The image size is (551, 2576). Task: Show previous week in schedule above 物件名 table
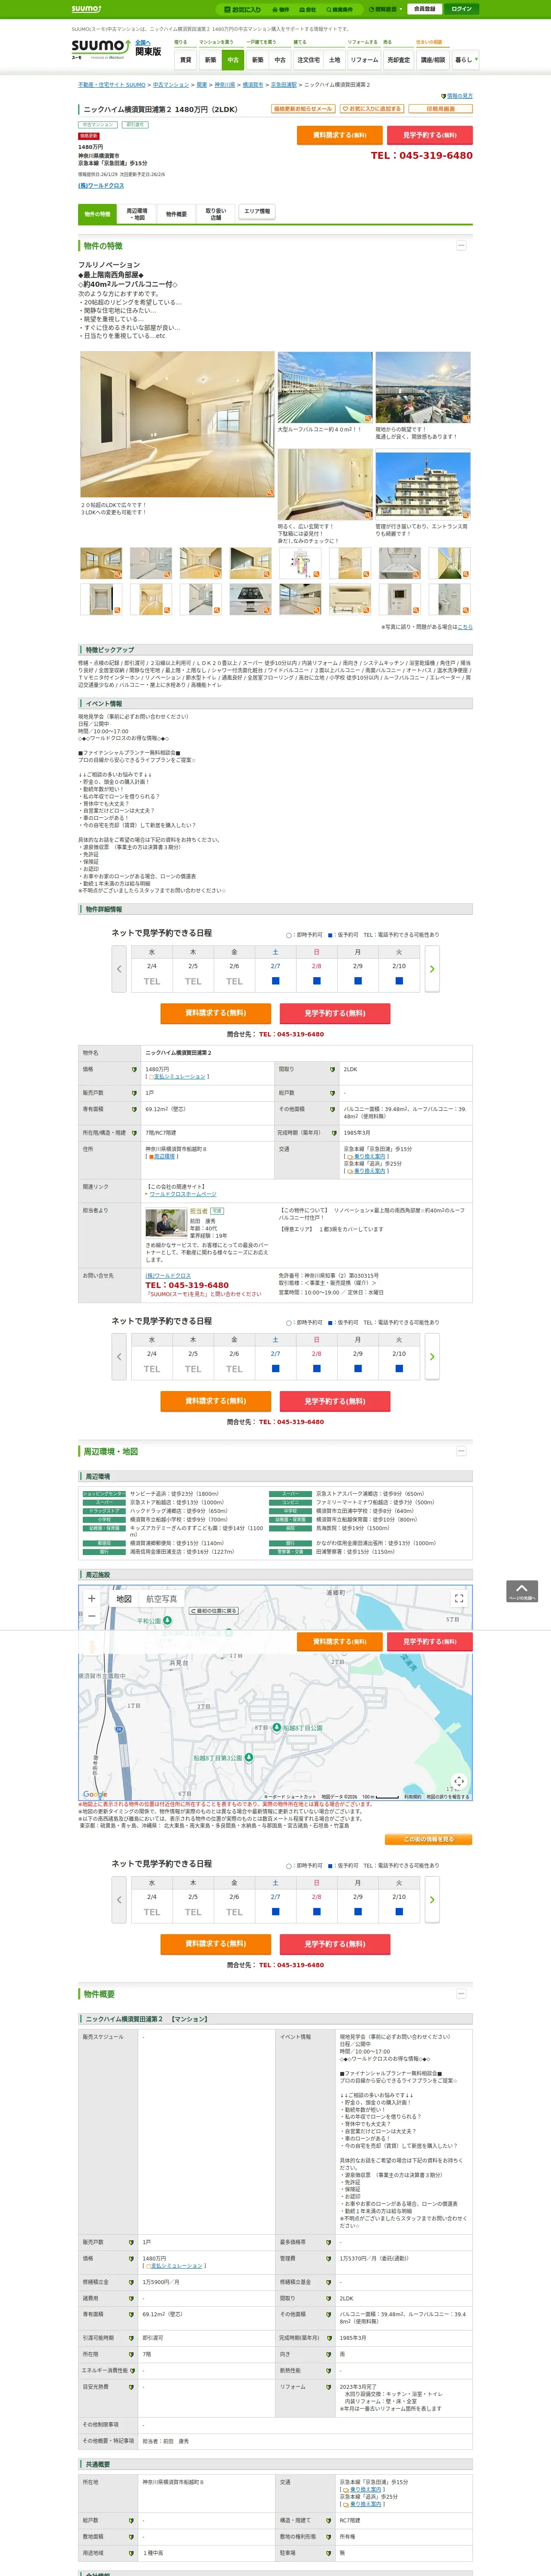click(119, 968)
